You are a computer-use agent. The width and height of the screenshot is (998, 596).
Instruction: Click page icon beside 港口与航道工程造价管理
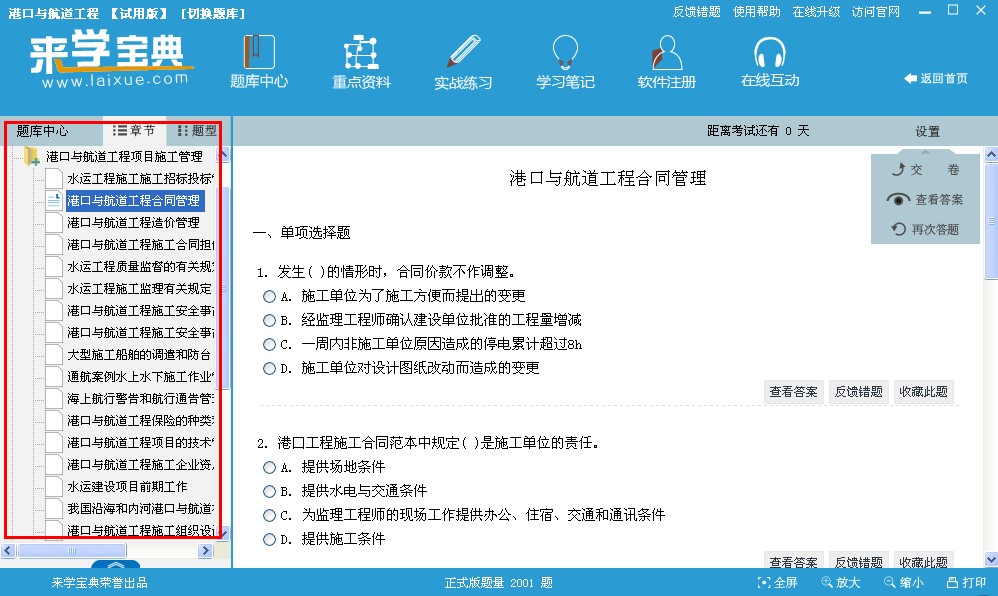click(54, 223)
